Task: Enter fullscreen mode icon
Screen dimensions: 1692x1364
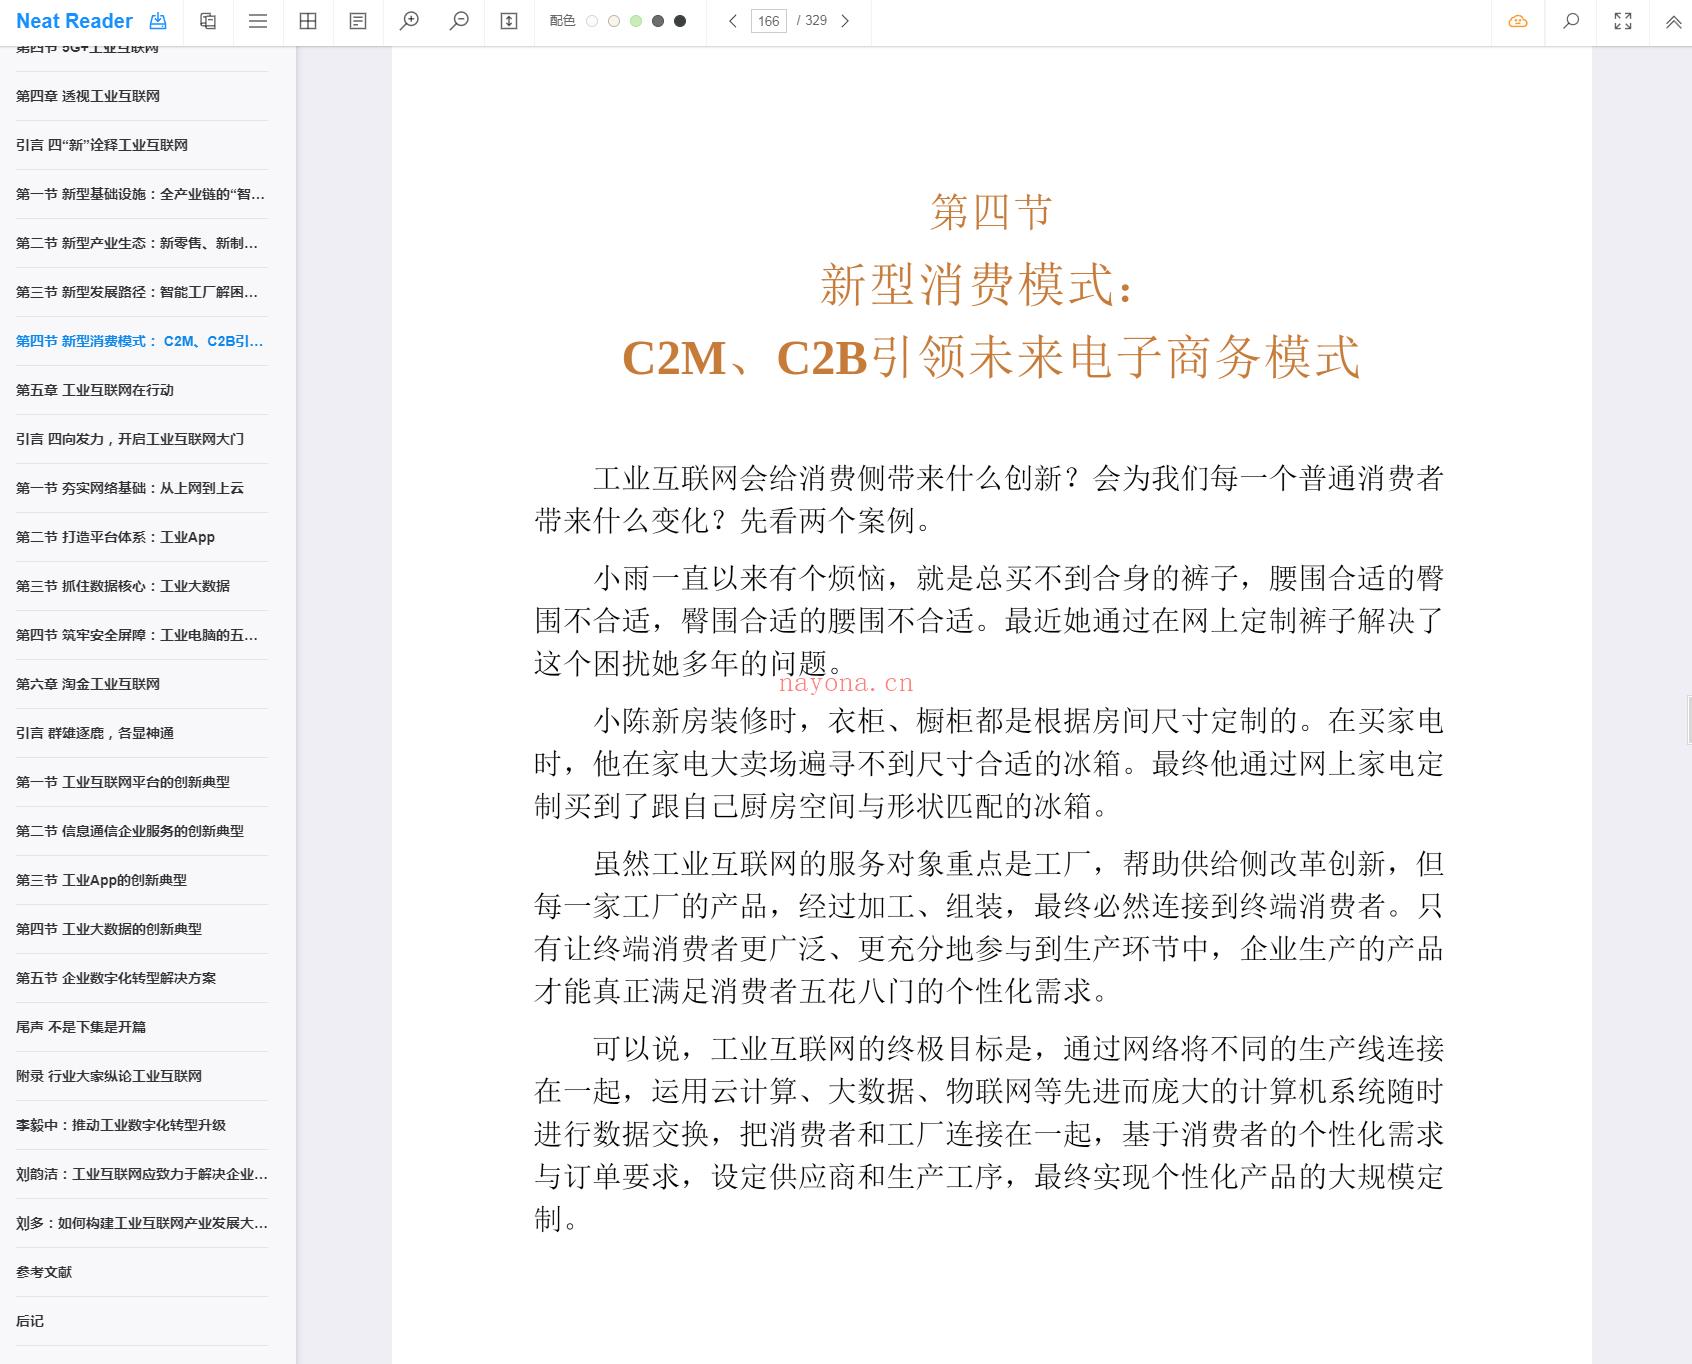Action: (x=1623, y=21)
